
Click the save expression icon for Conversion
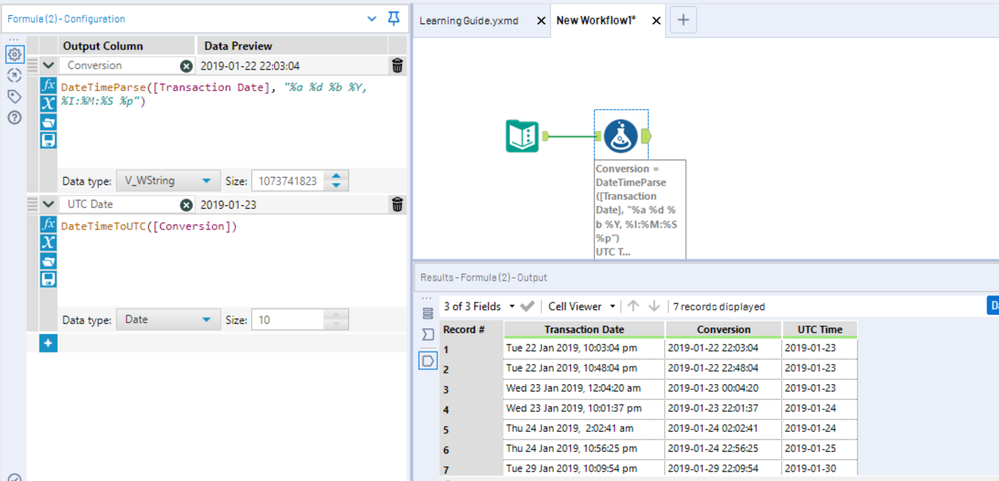coord(48,141)
